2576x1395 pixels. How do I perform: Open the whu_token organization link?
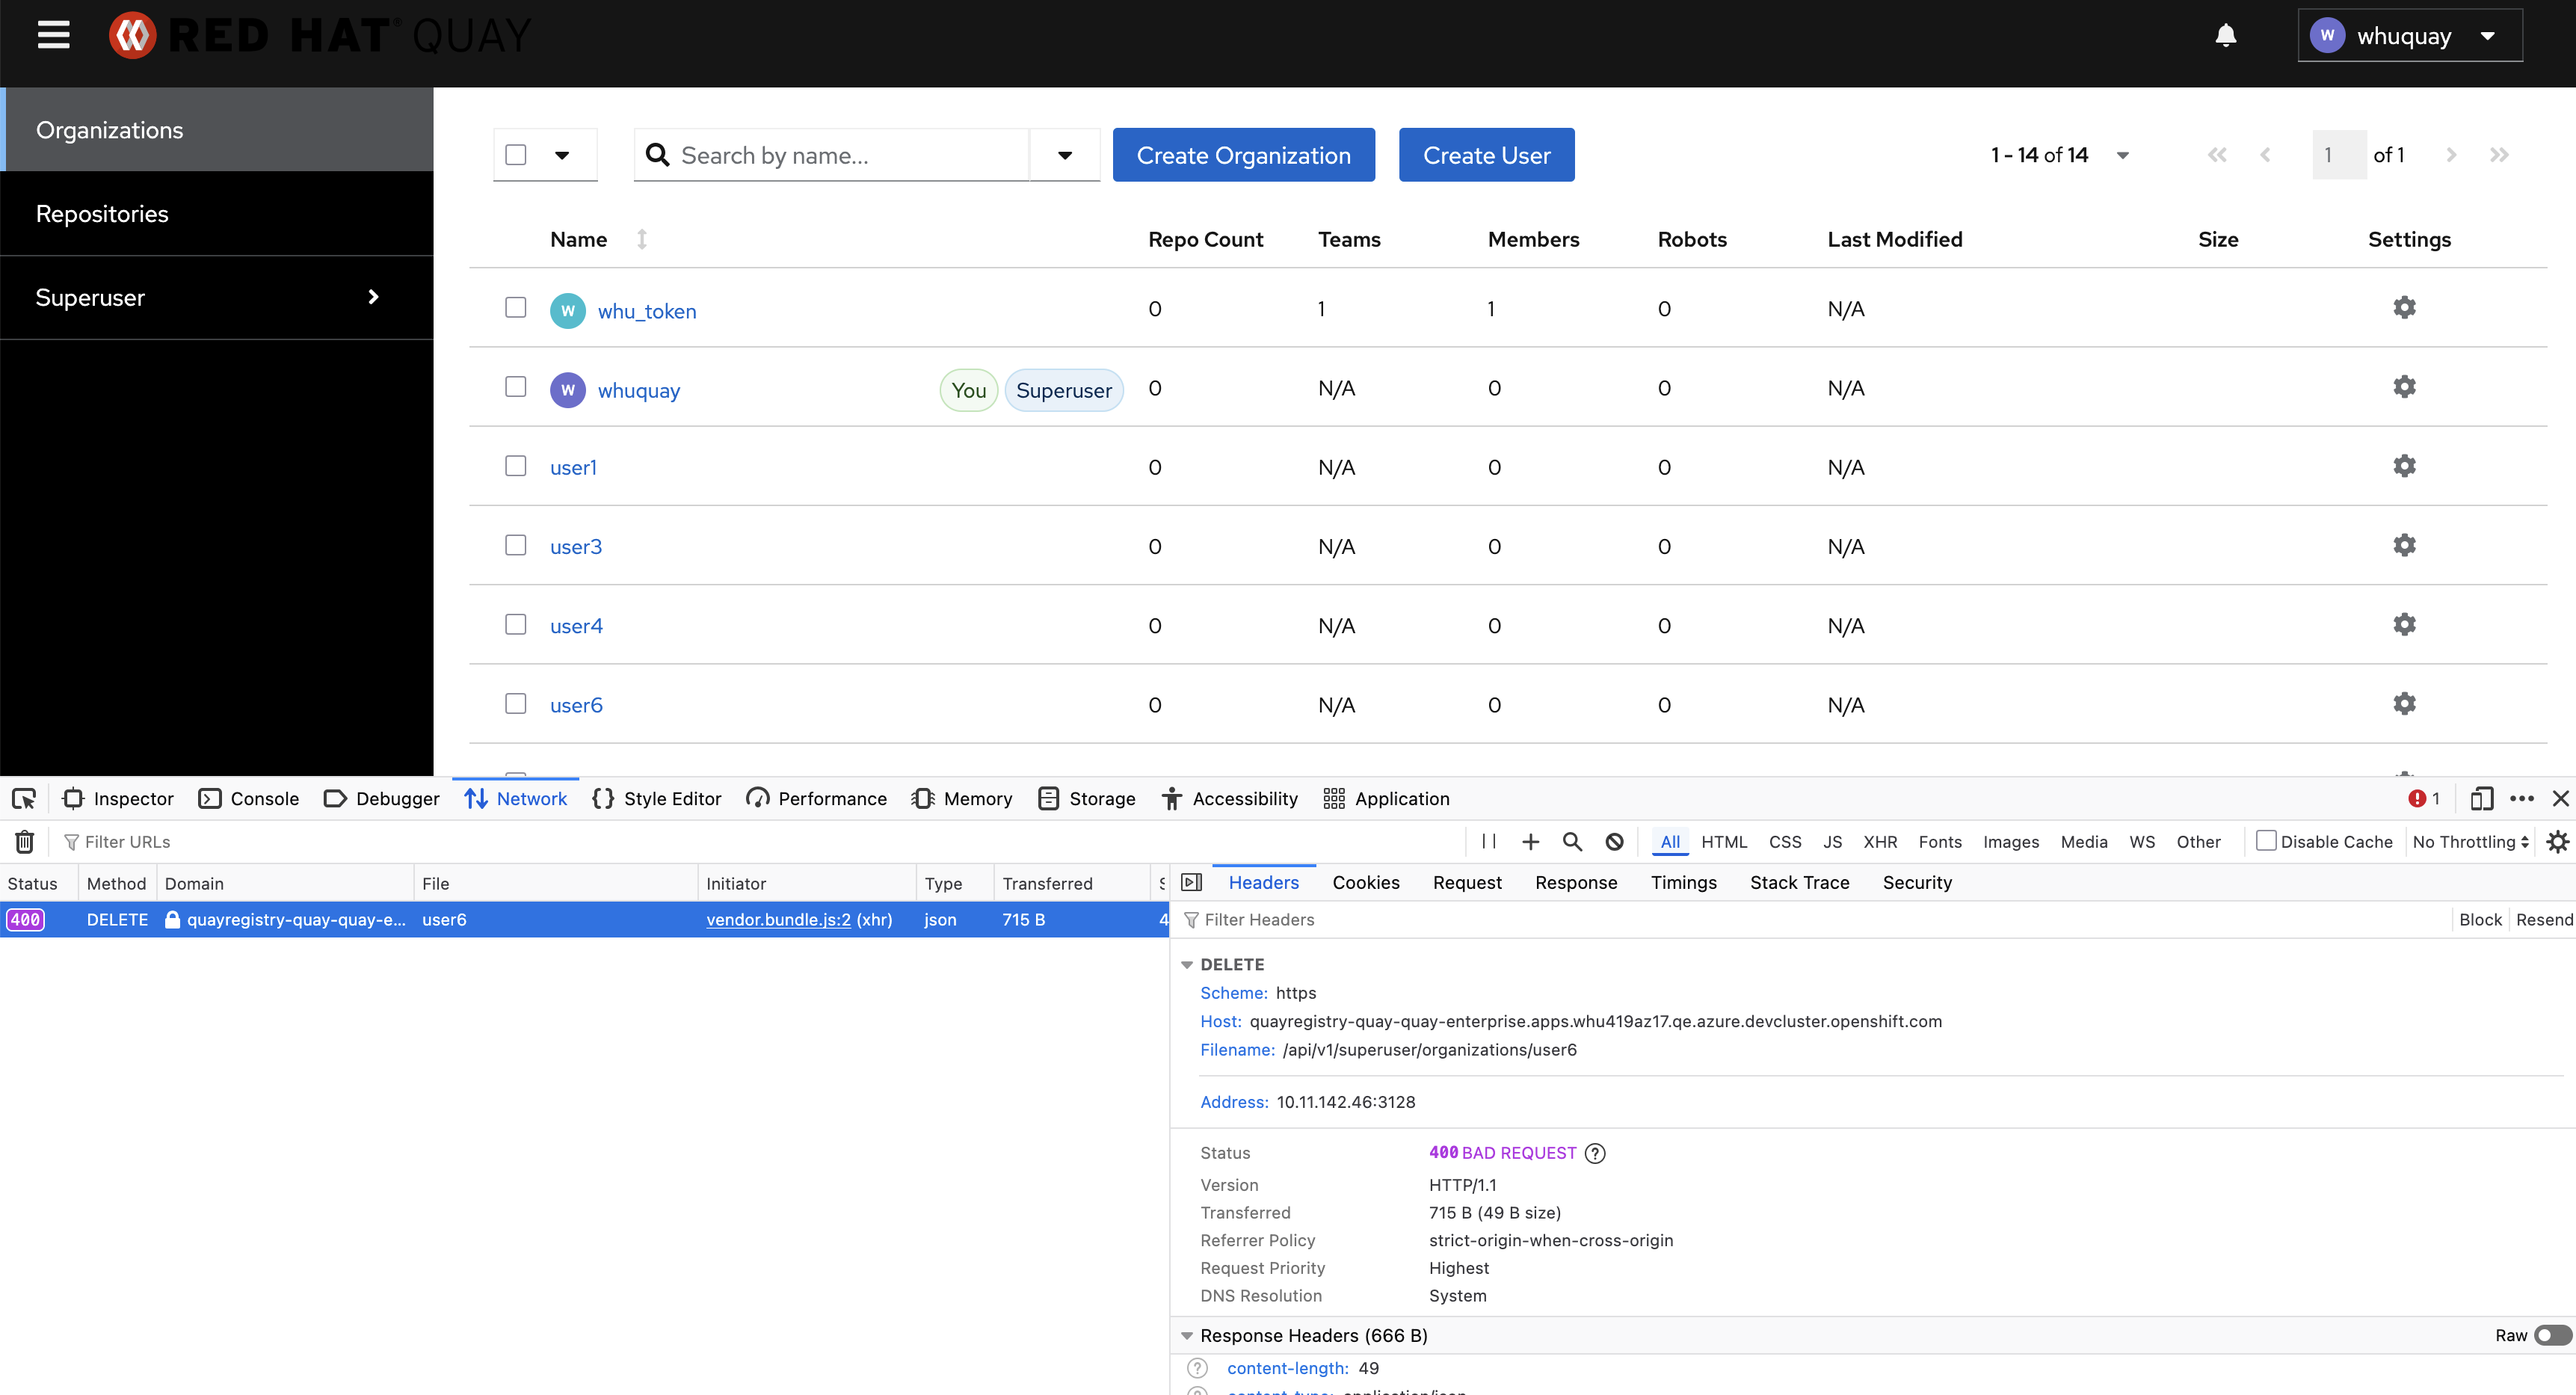click(x=646, y=311)
